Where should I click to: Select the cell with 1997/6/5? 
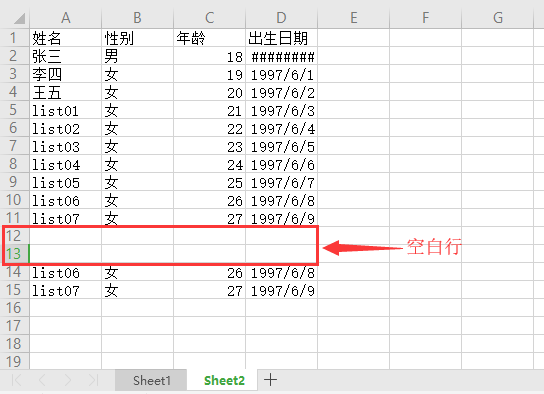pyautogui.click(x=281, y=146)
